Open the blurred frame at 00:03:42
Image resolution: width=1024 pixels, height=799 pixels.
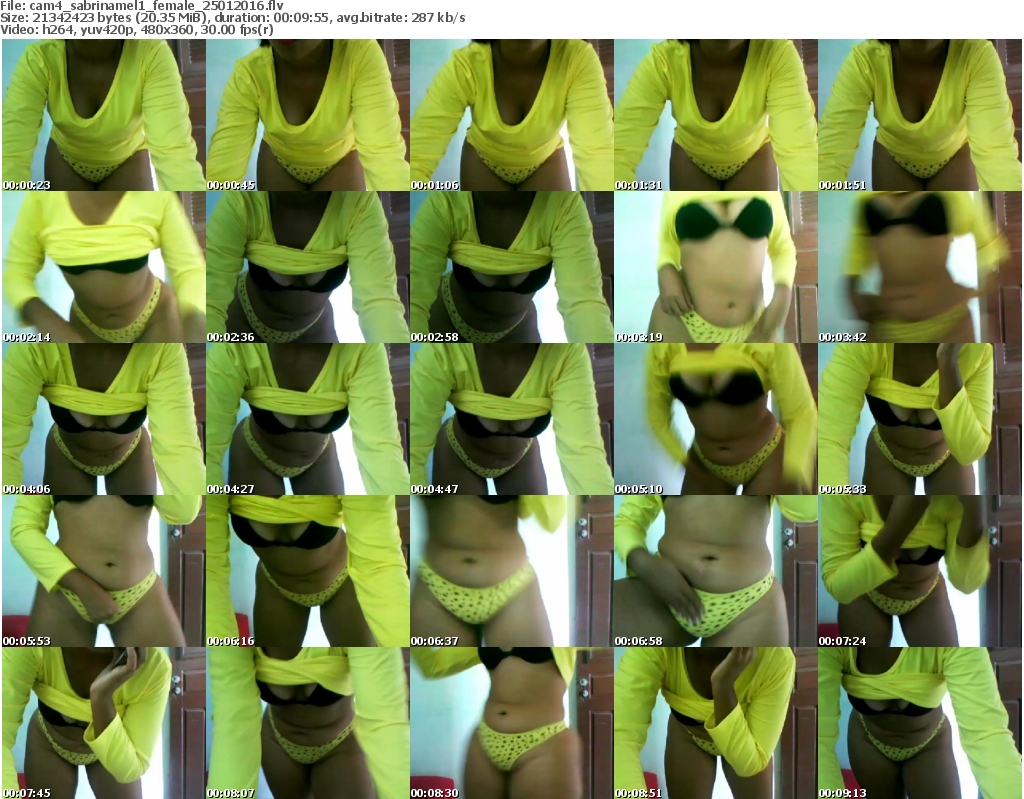[920, 267]
